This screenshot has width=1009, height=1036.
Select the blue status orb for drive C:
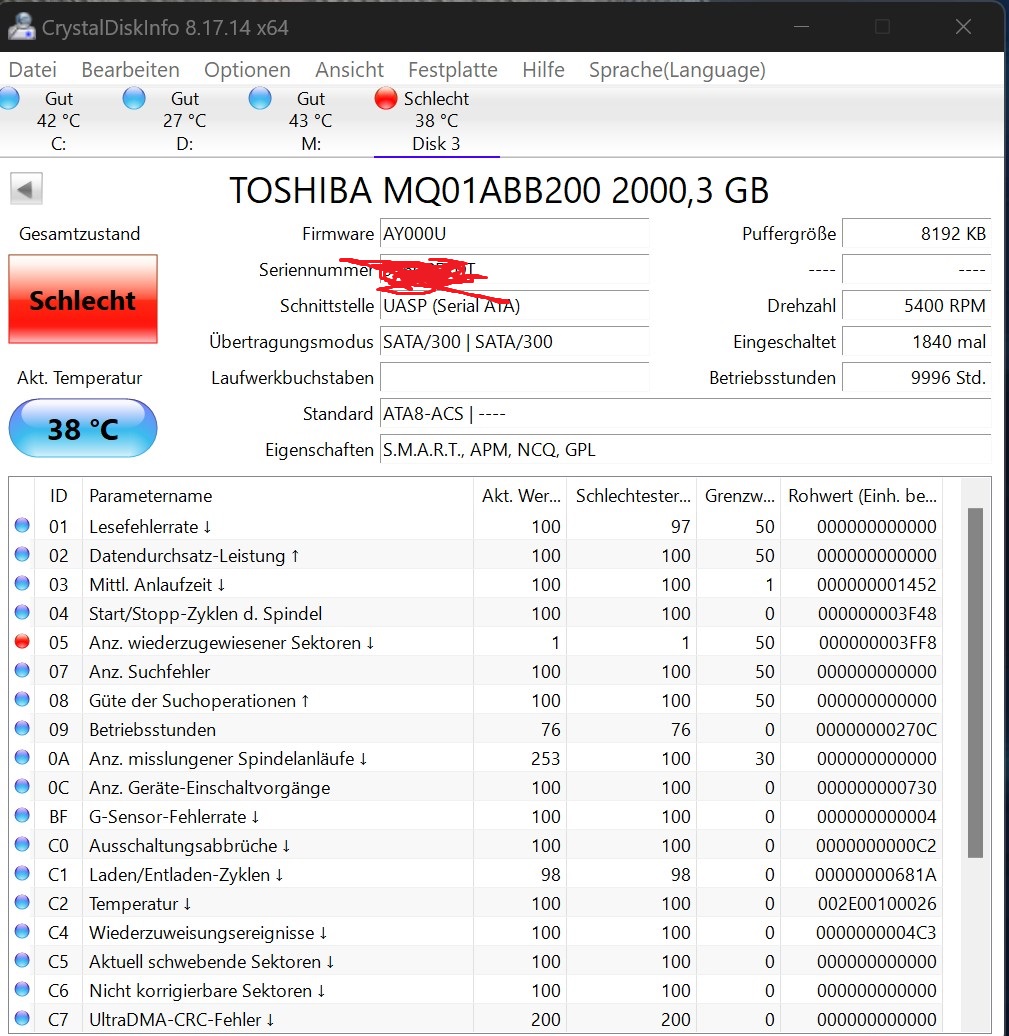[9, 99]
